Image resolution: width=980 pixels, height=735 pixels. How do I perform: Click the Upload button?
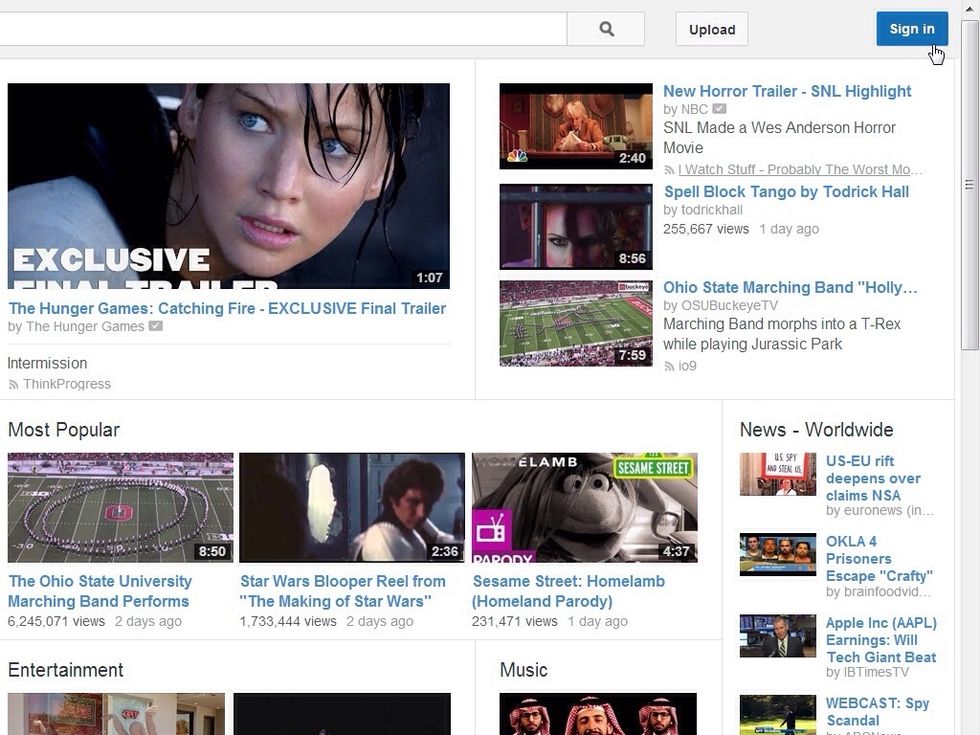click(711, 29)
